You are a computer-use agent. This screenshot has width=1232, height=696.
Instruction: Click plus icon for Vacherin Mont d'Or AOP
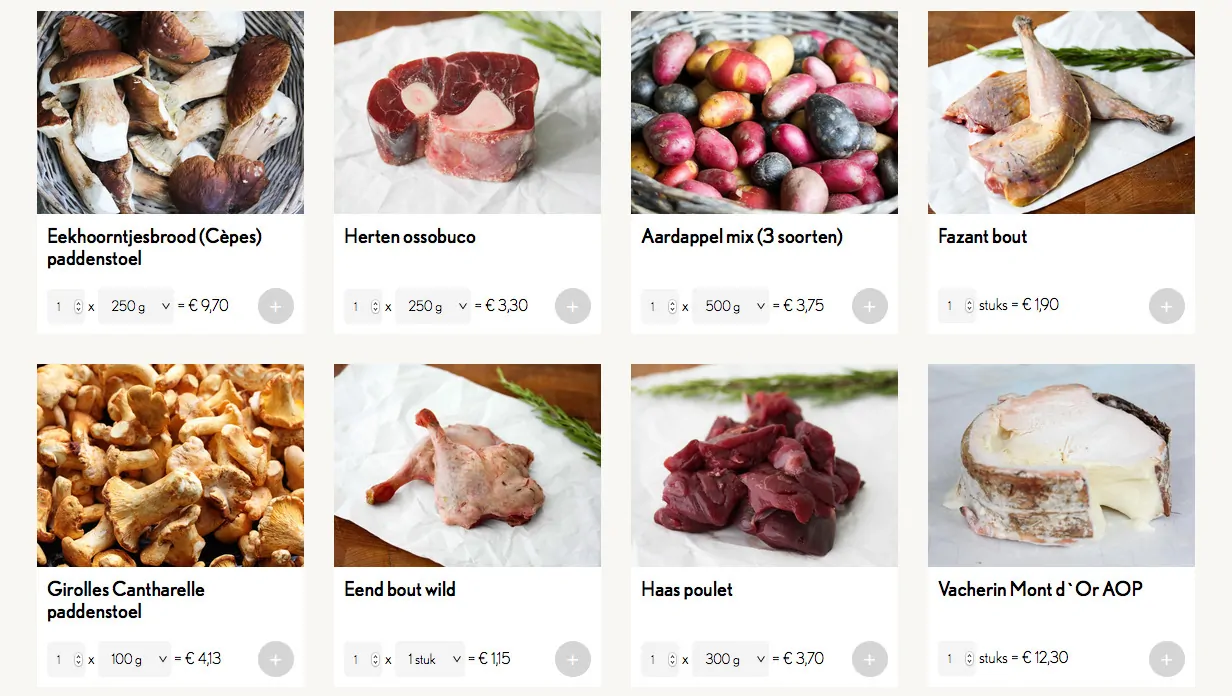point(1167,659)
